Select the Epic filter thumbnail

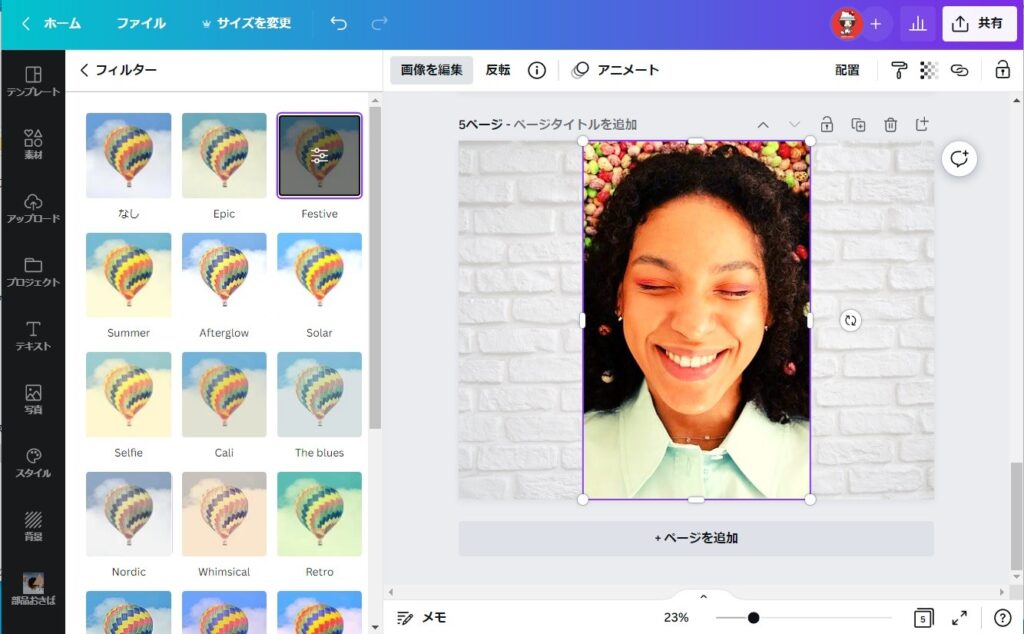click(224, 155)
